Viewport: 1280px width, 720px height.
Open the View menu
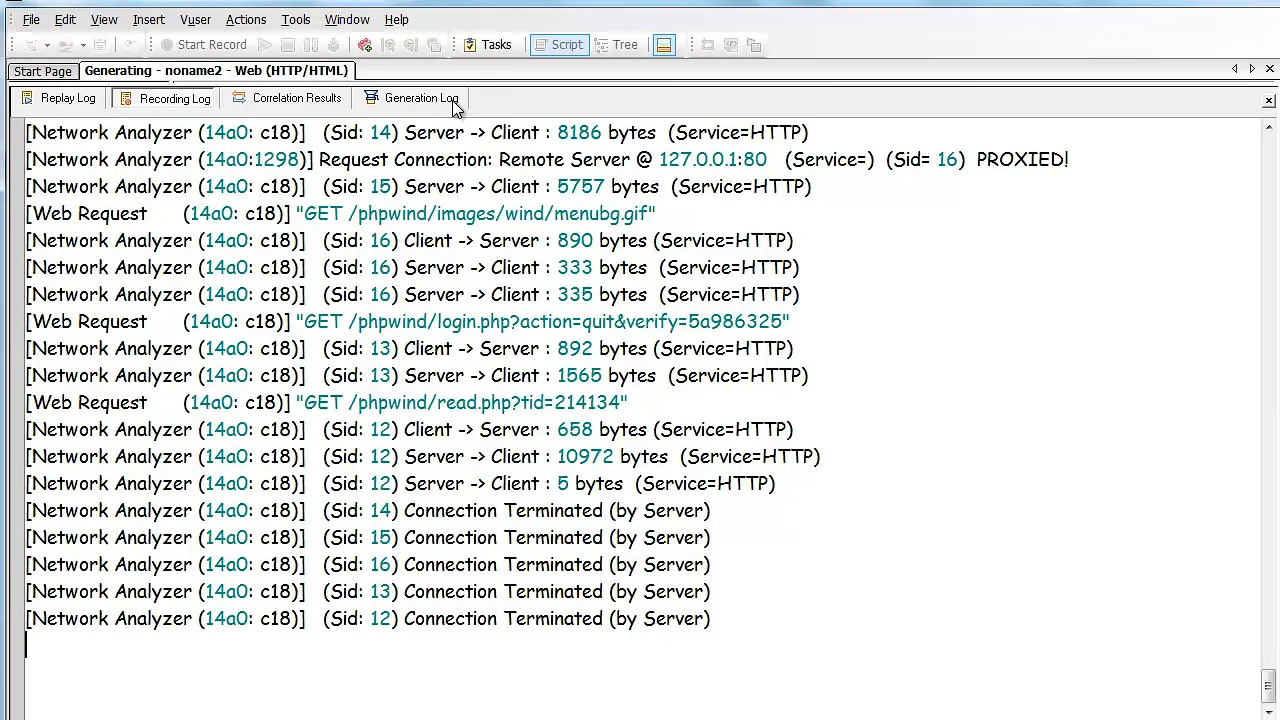pos(104,19)
